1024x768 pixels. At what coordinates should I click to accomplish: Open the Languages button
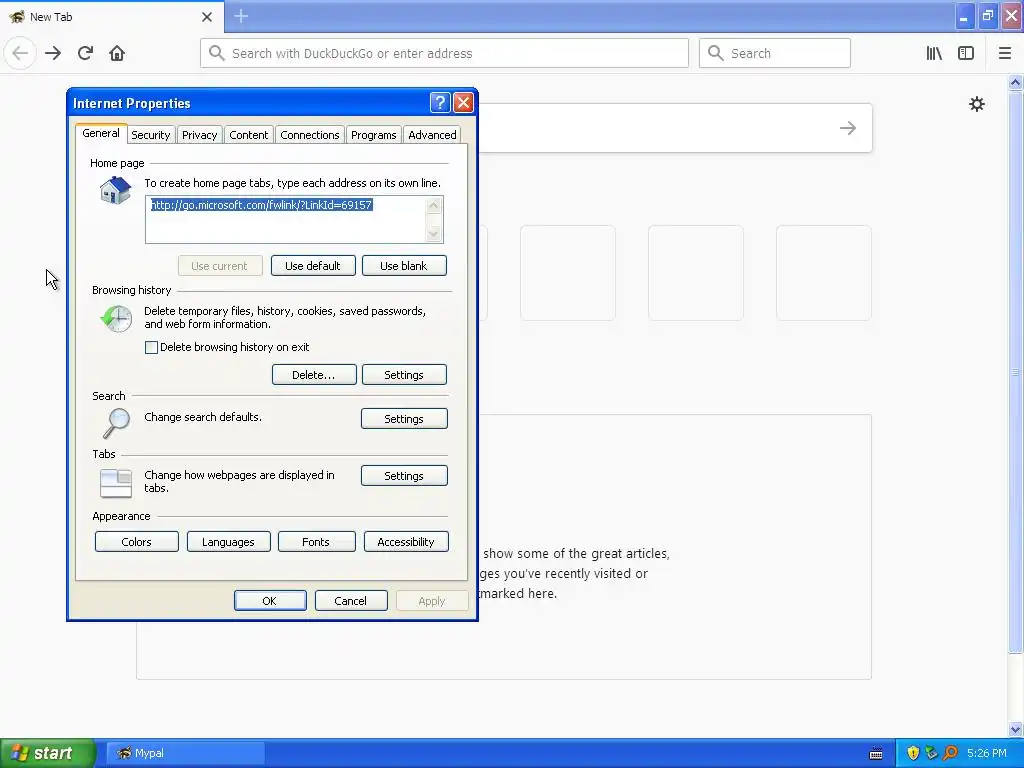point(229,541)
